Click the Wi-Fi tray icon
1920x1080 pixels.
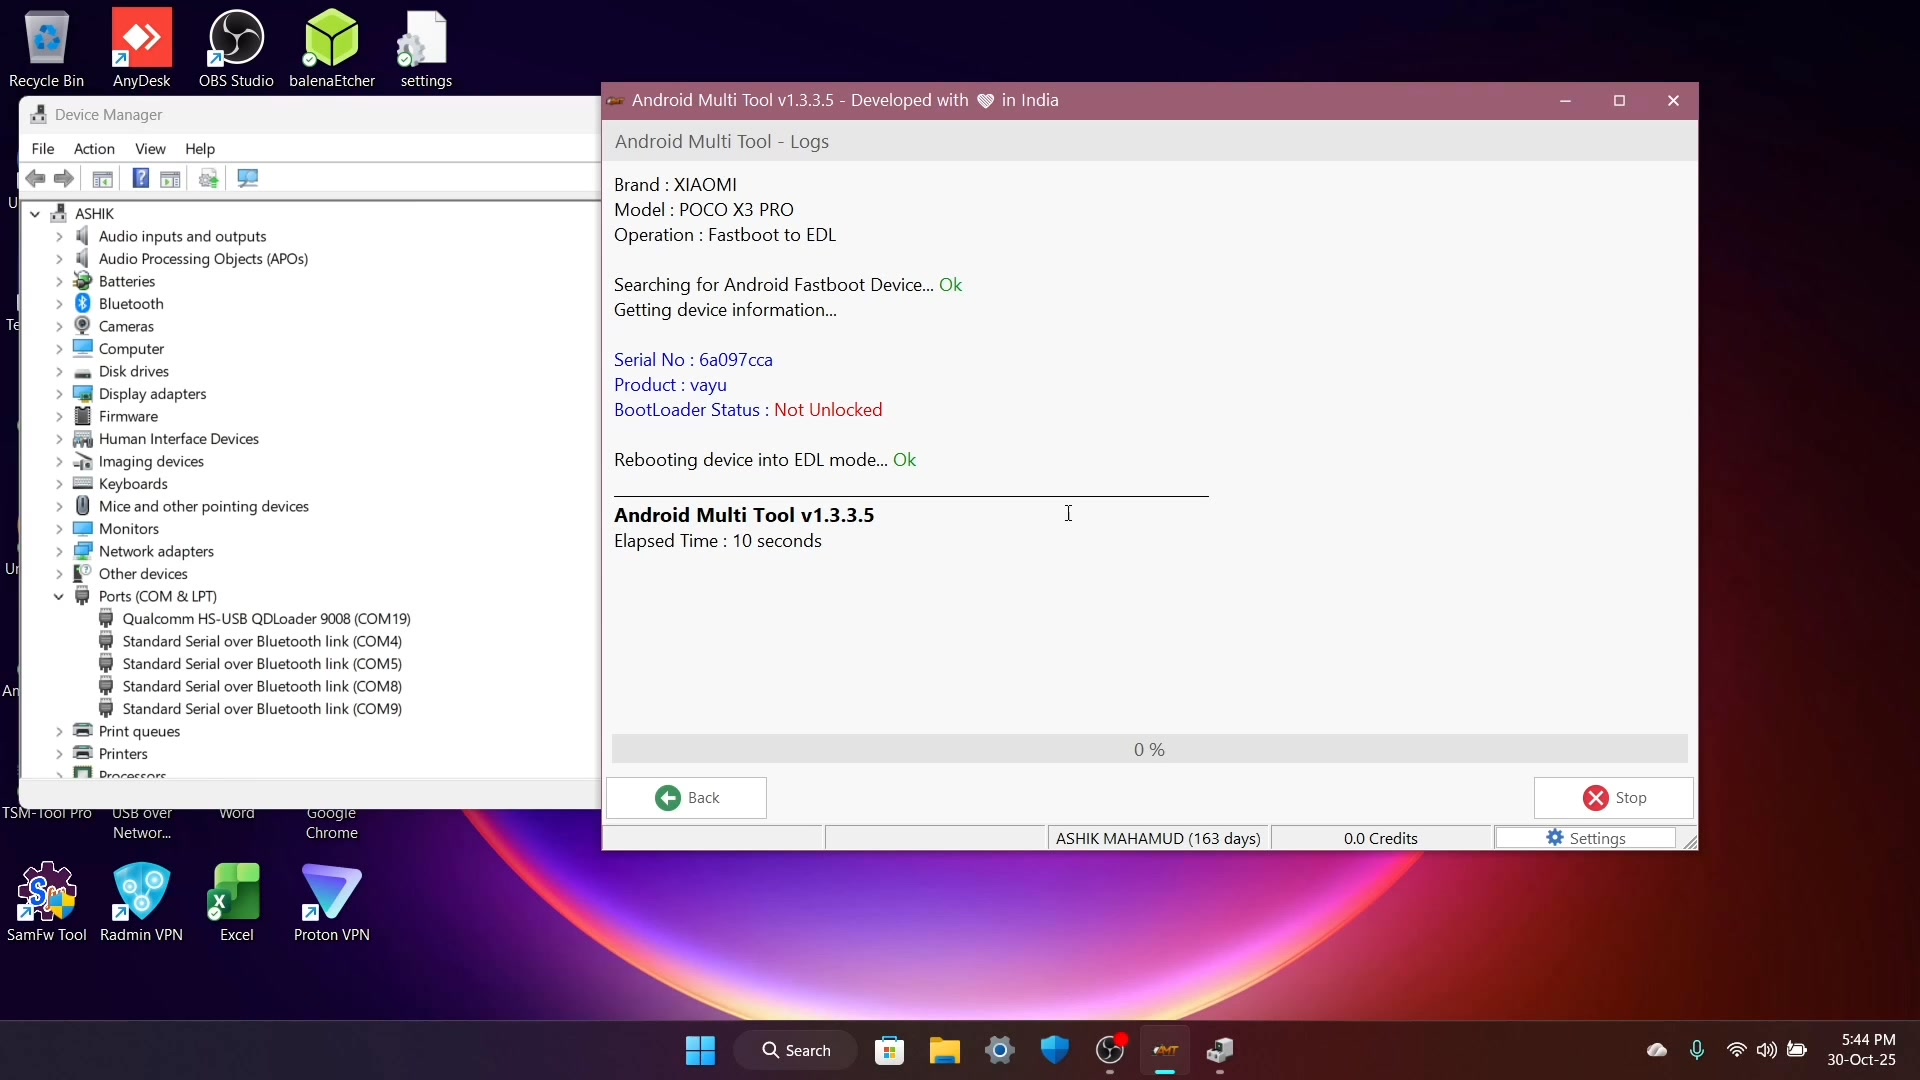(x=1737, y=1050)
